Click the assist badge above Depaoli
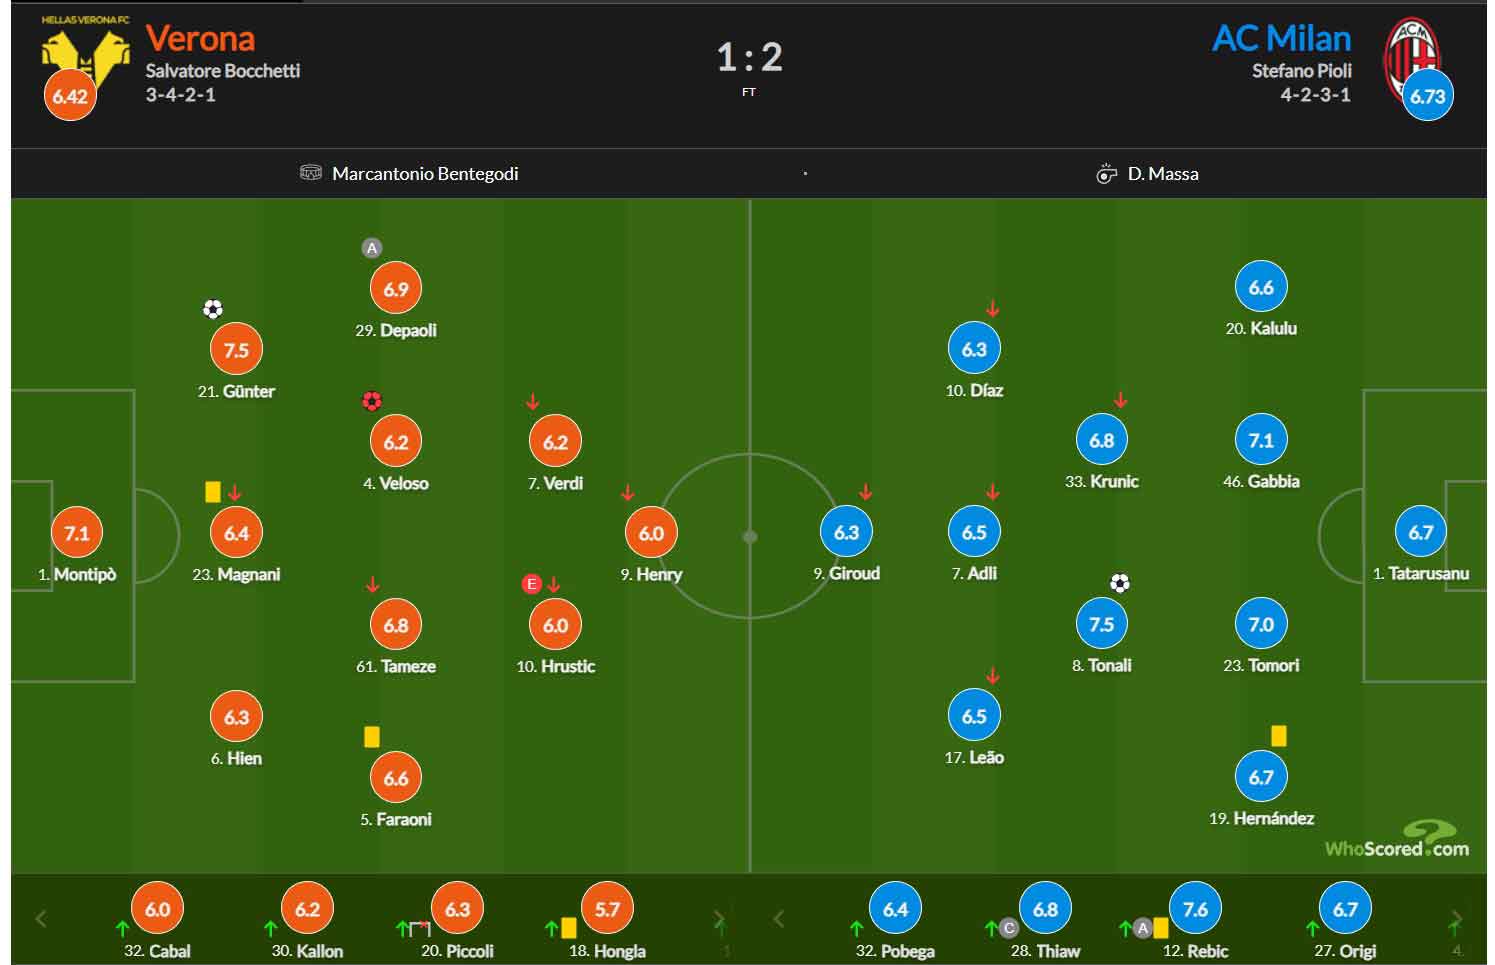This screenshot has height=965, width=1495. [372, 248]
